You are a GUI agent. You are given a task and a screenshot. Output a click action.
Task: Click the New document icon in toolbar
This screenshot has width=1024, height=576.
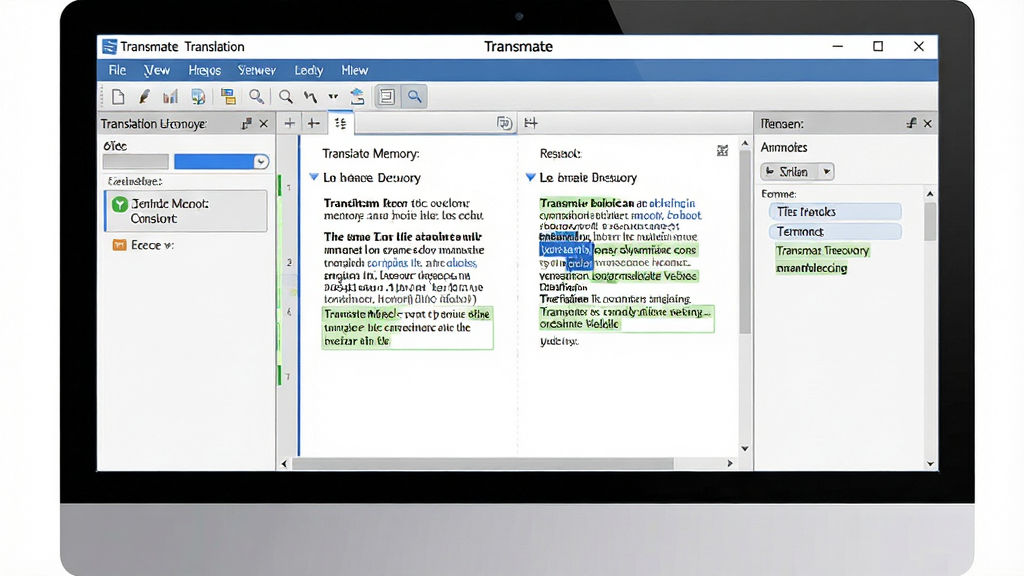pyautogui.click(x=118, y=97)
